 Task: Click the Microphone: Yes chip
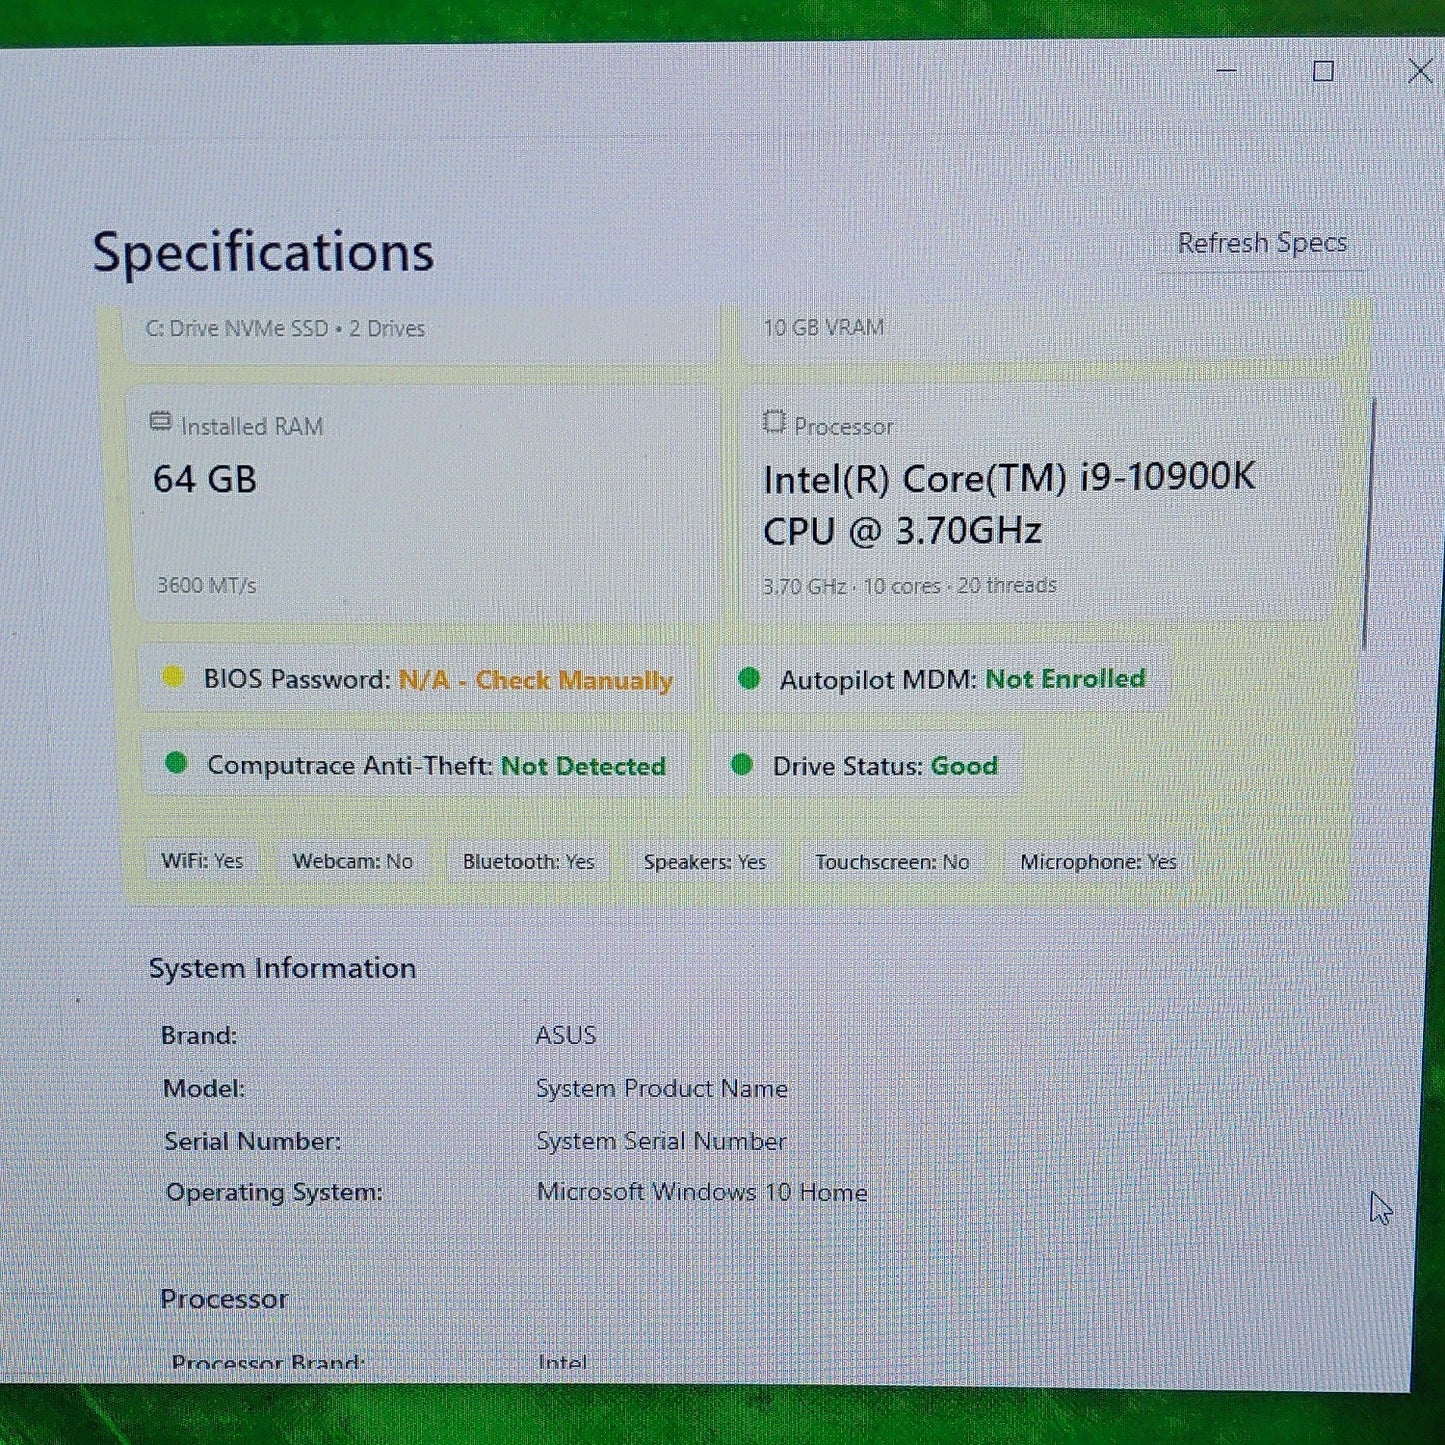[x=1098, y=861]
